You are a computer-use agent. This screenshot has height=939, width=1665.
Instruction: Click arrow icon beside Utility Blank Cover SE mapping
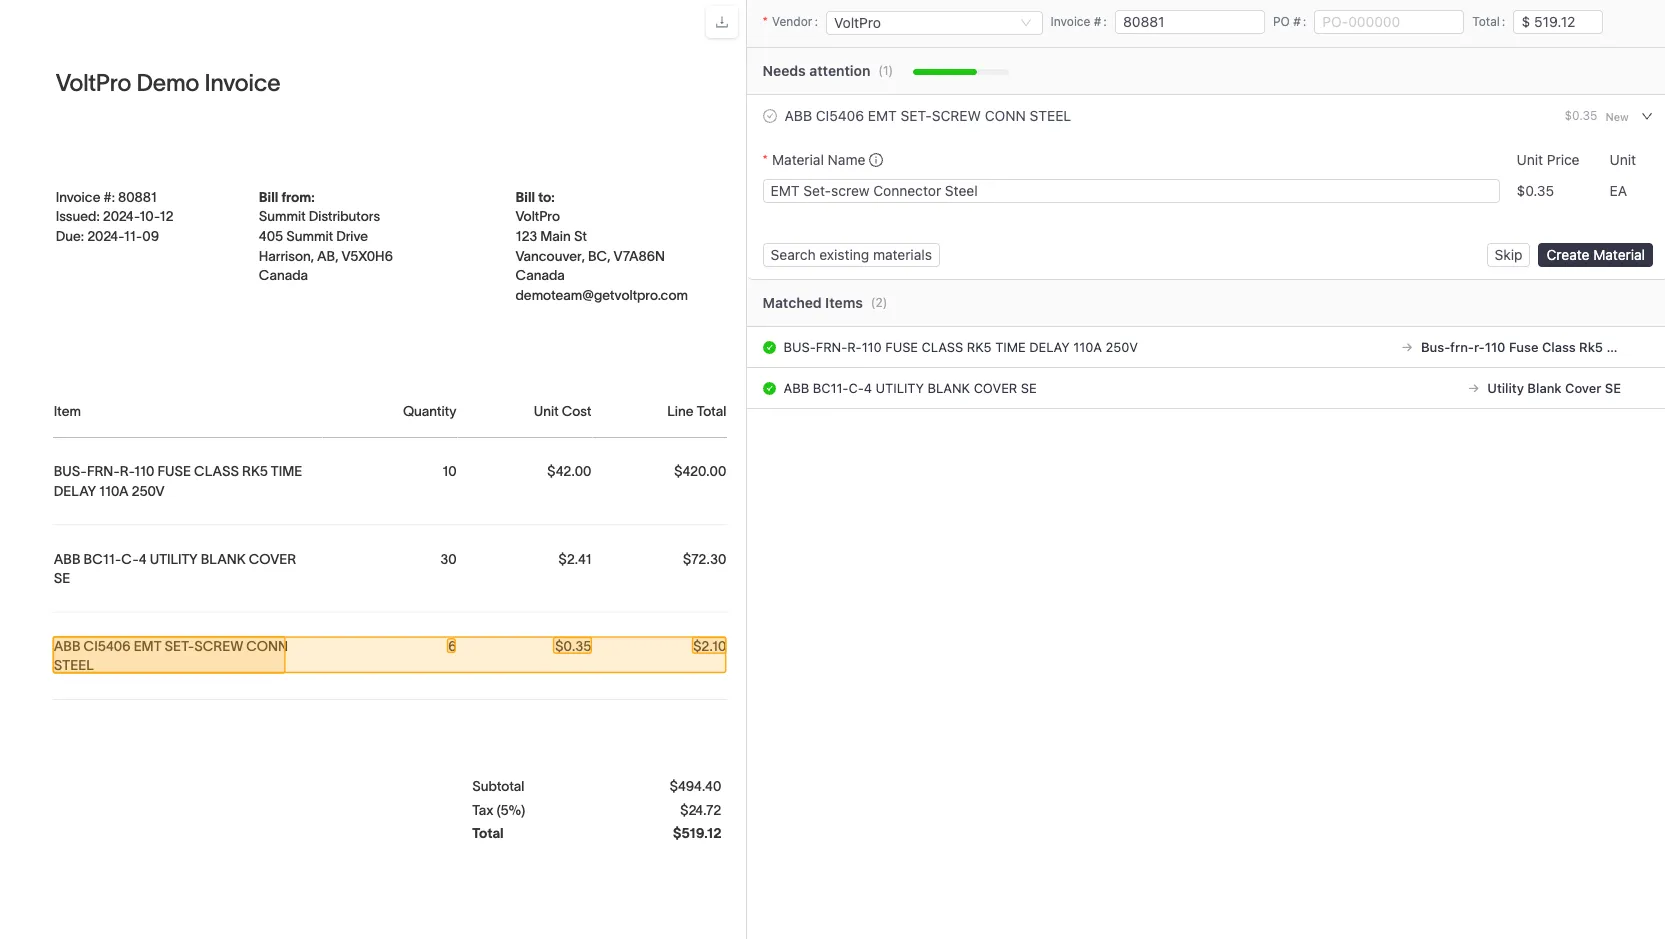[1471, 389]
